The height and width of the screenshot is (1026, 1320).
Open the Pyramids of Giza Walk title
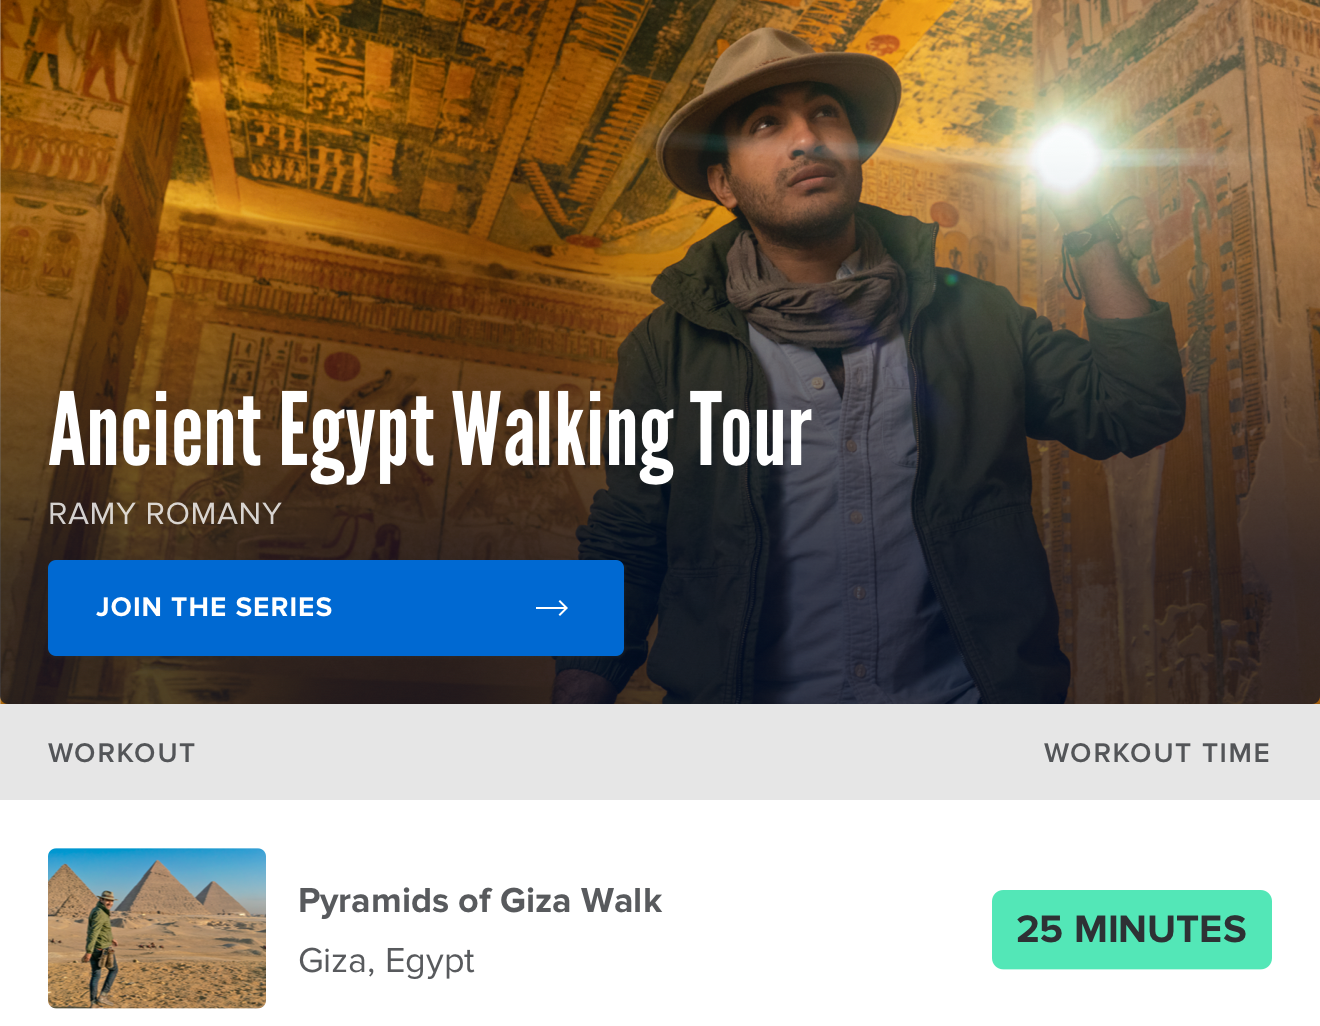pyautogui.click(x=480, y=901)
